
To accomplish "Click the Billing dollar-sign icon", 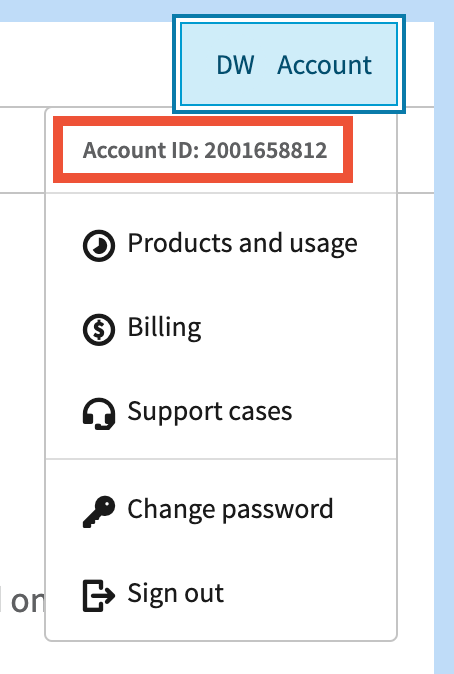I will click(98, 330).
